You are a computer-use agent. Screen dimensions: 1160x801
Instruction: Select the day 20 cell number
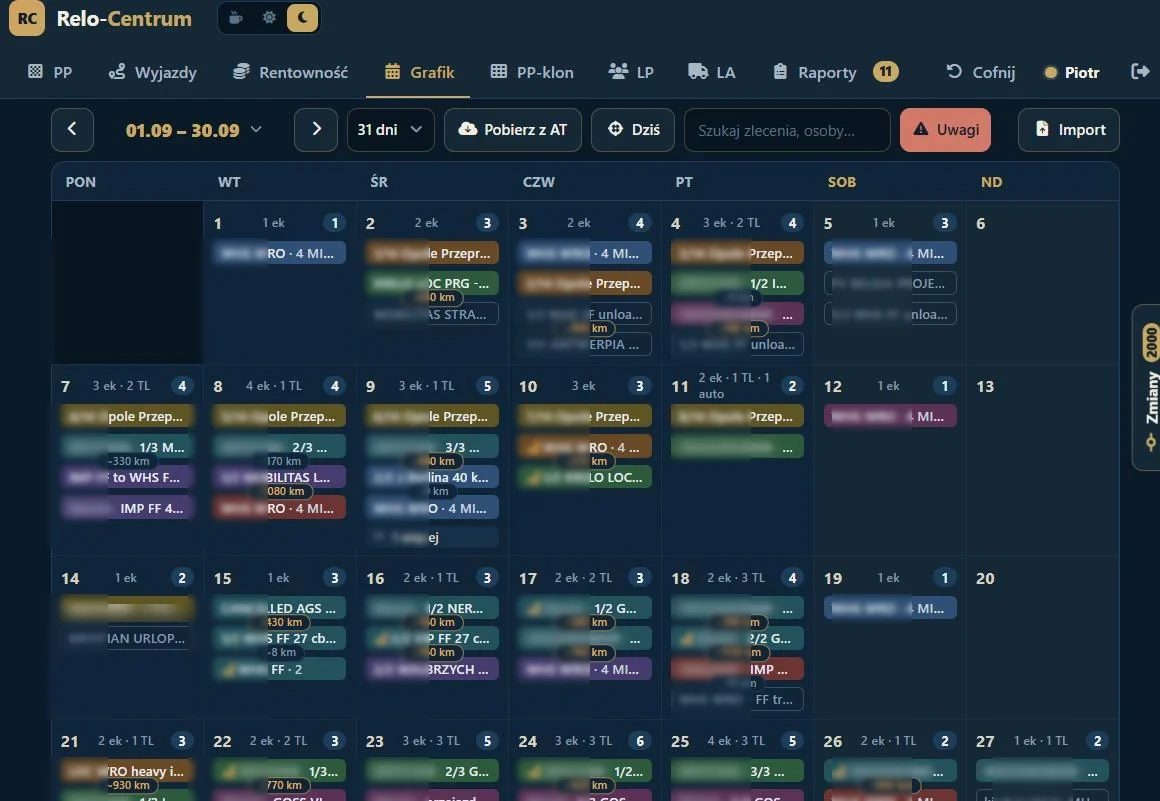985,578
